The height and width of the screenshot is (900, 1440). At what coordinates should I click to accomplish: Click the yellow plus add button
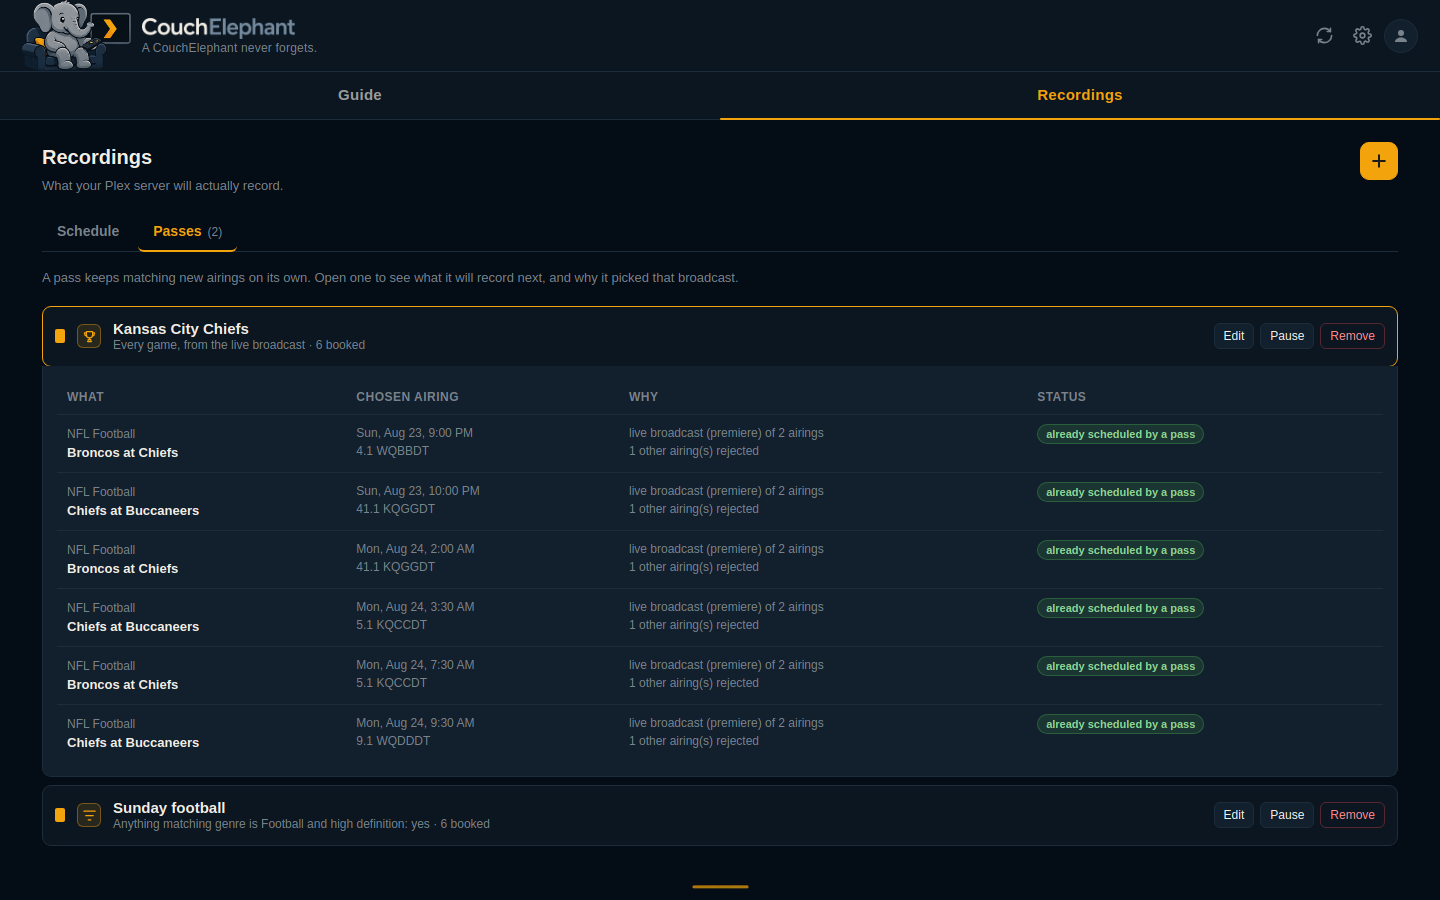click(x=1379, y=161)
